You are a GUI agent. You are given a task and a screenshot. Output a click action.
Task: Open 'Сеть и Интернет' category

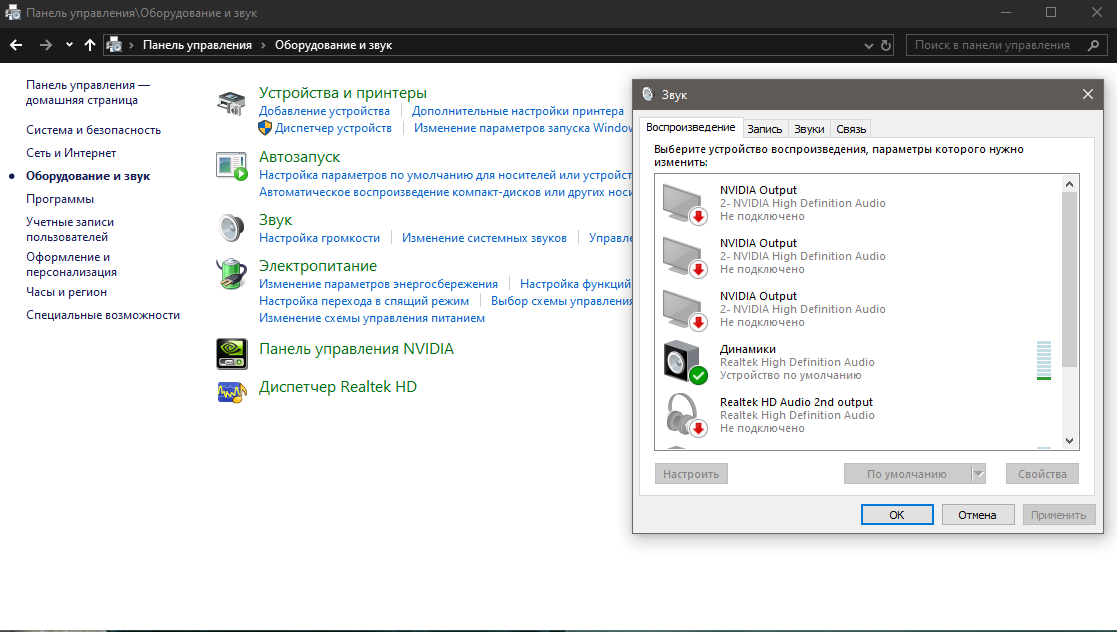[71, 153]
